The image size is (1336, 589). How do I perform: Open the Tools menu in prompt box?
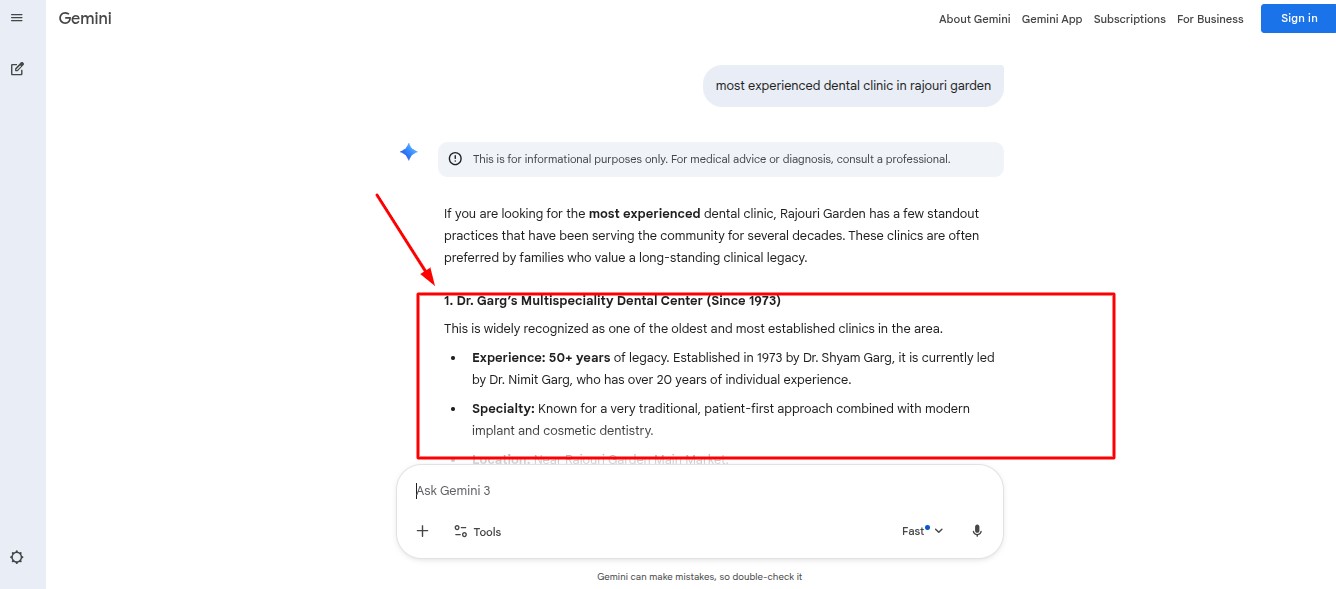[477, 532]
